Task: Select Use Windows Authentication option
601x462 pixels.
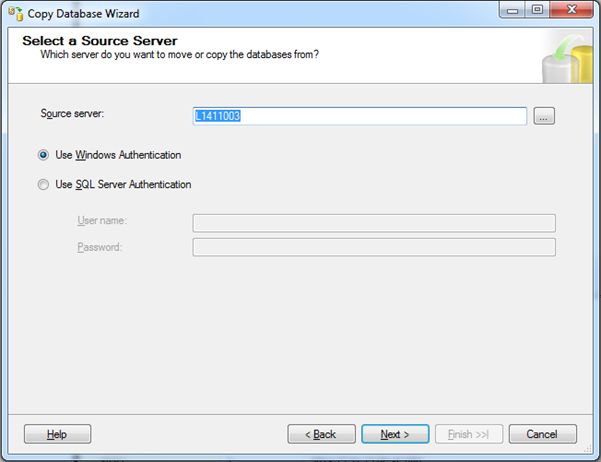Action: 43,155
